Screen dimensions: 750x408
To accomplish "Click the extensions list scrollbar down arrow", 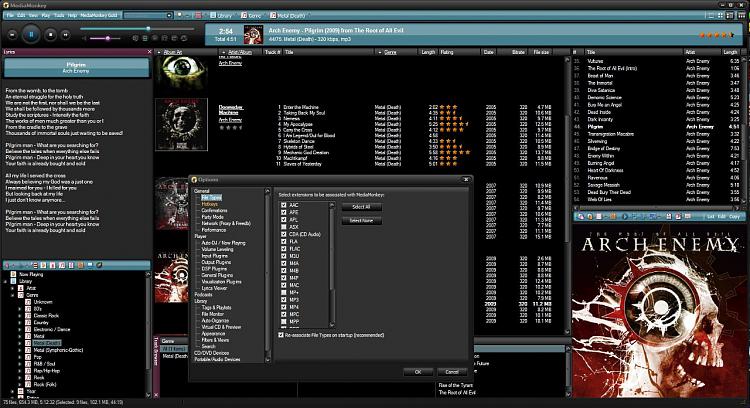I will [332, 324].
